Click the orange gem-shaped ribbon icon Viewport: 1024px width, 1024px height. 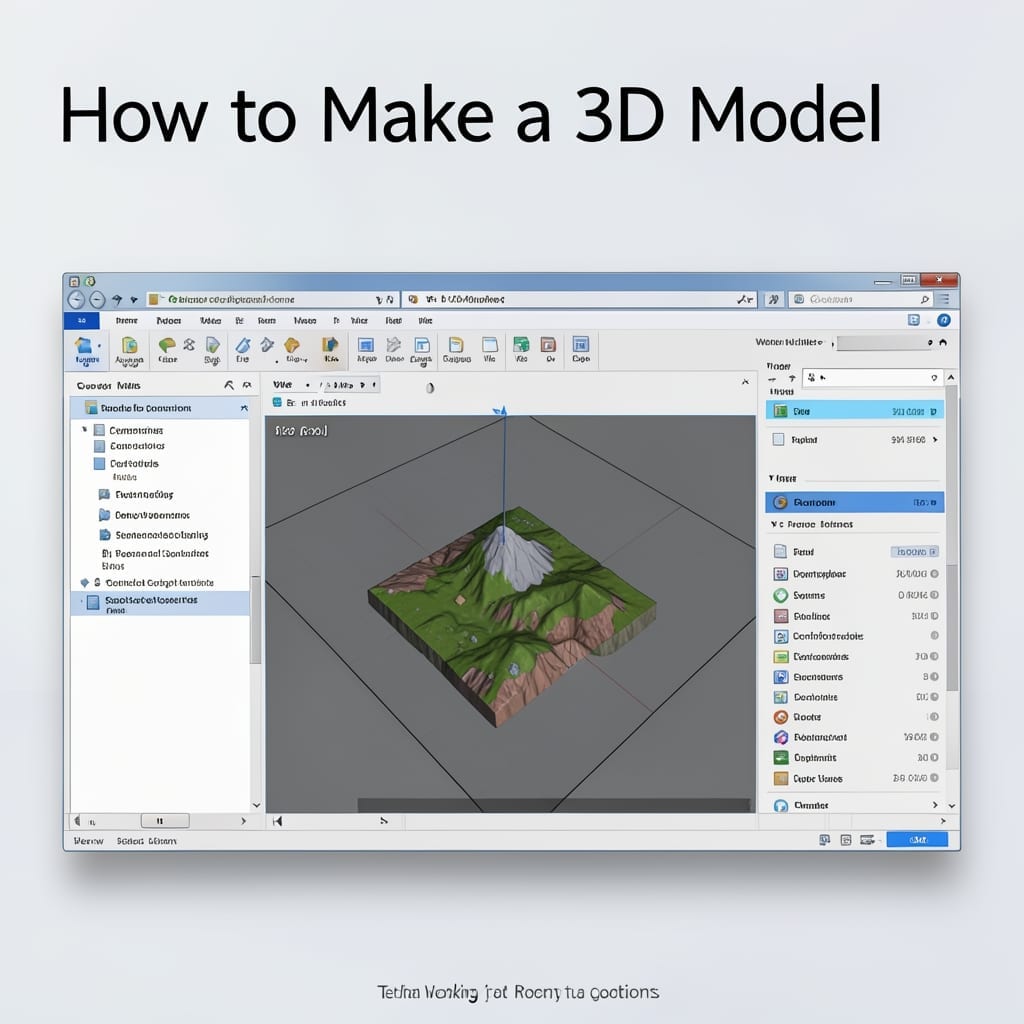[x=292, y=345]
